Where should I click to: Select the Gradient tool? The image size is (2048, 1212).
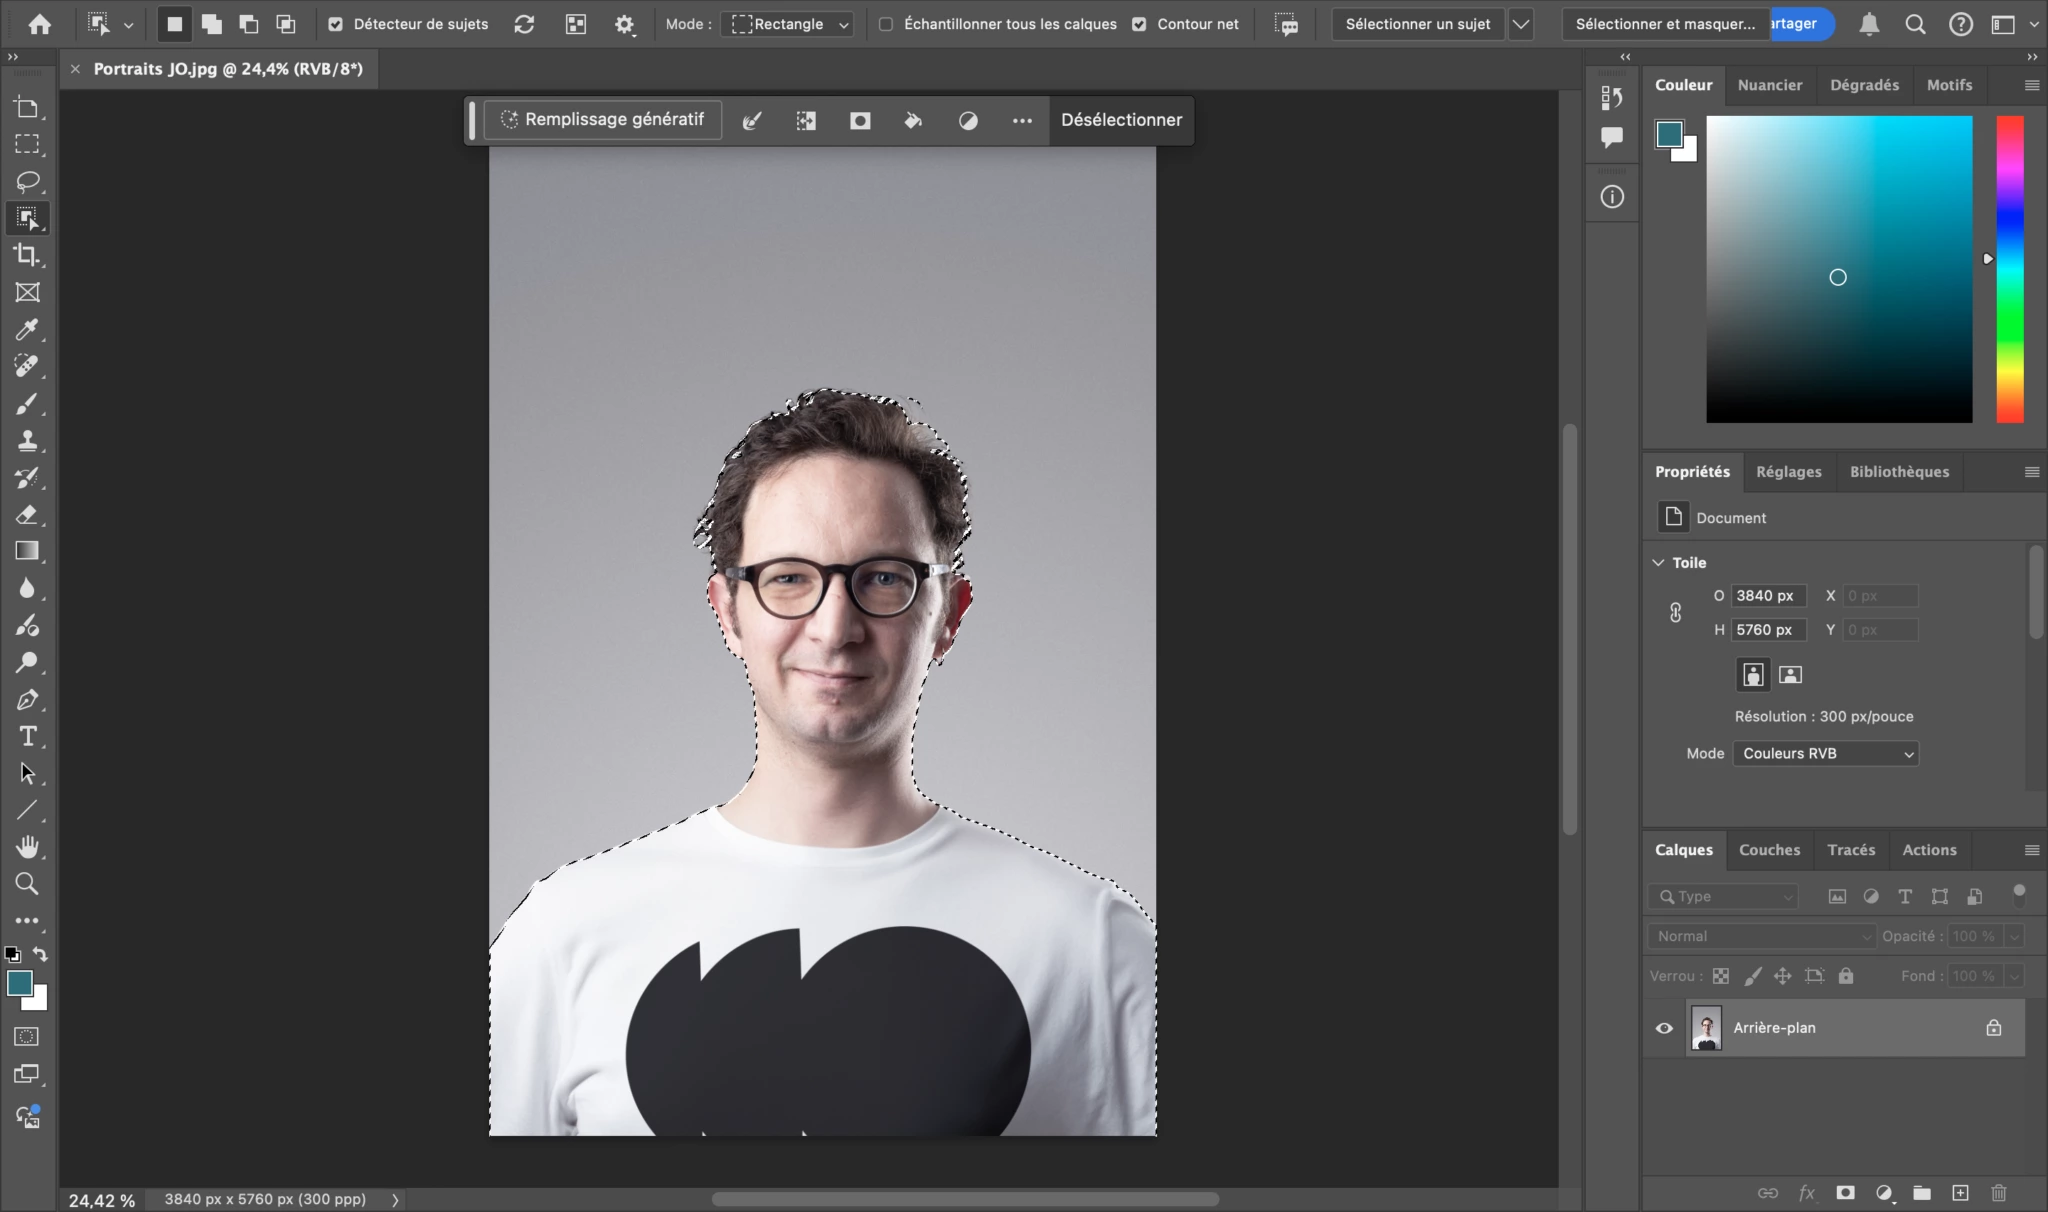[x=27, y=551]
